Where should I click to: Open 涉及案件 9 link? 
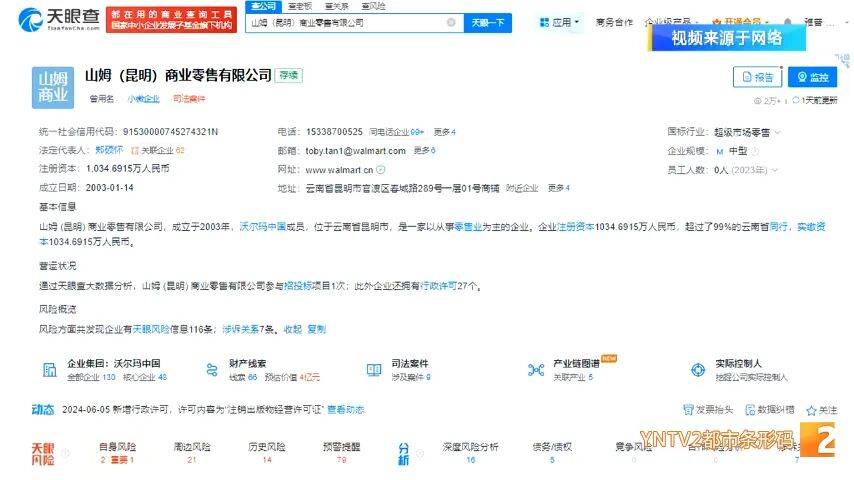[x=411, y=377]
